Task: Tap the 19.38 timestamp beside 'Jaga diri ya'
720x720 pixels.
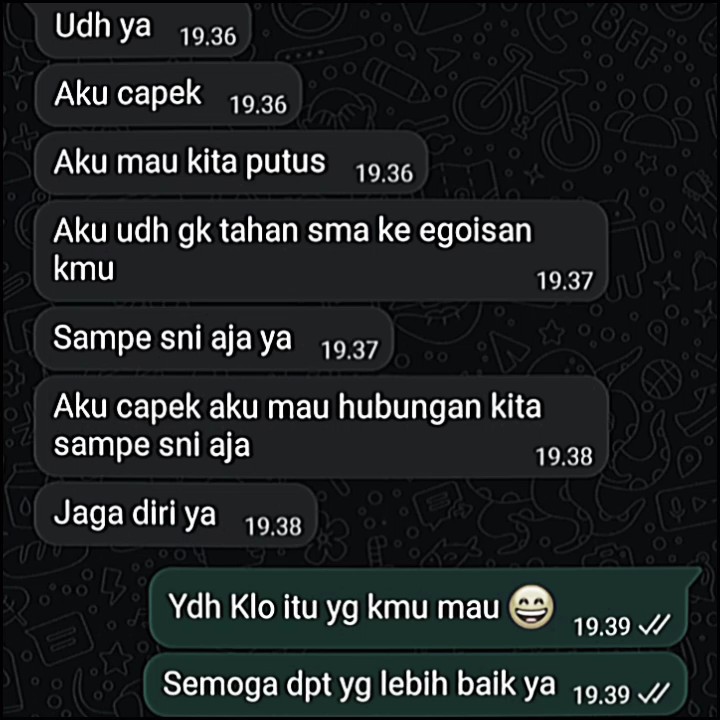Action: (273, 526)
